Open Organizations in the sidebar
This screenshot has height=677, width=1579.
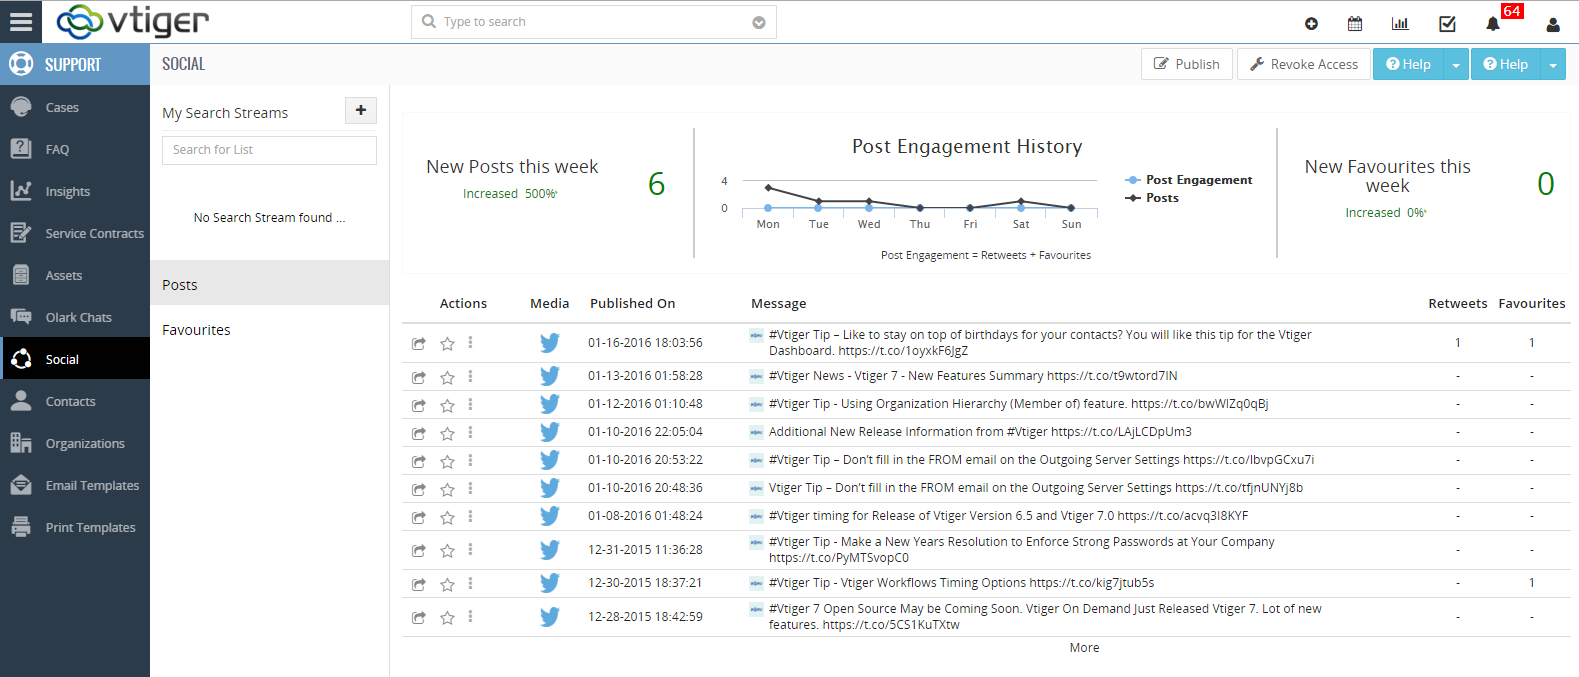(x=75, y=443)
